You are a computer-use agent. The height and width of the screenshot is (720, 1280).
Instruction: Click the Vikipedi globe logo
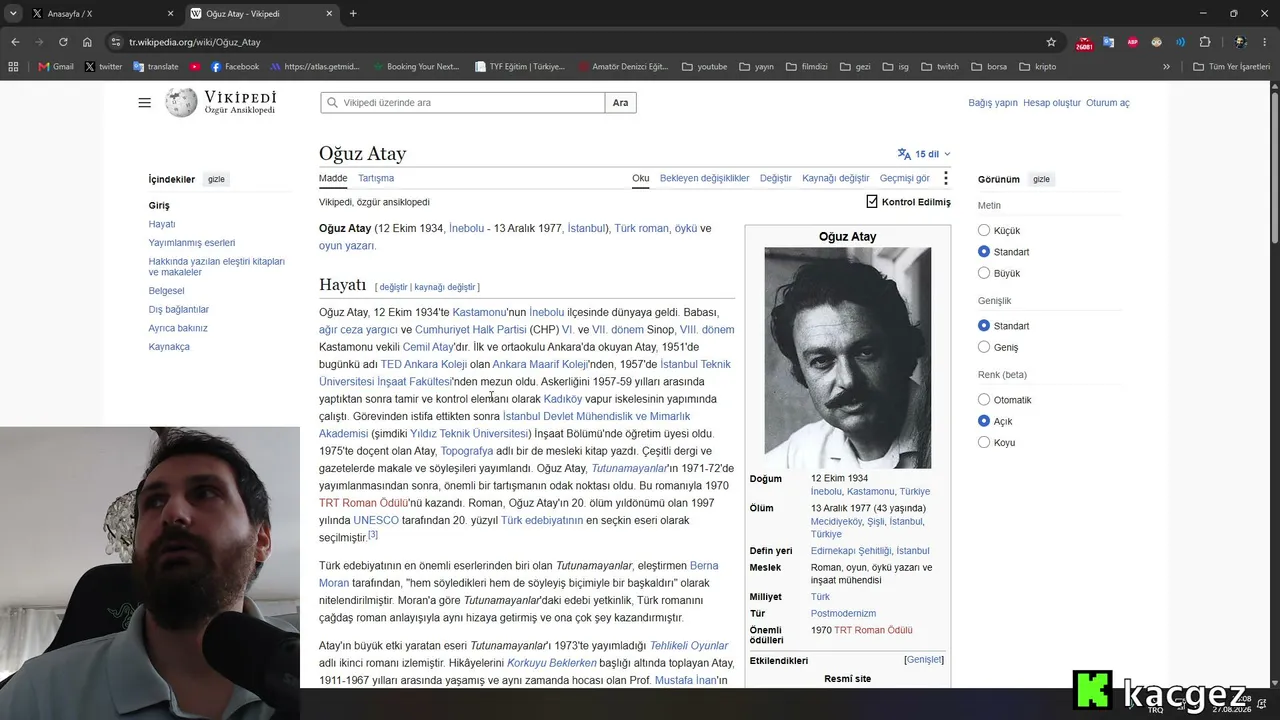pyautogui.click(x=181, y=102)
